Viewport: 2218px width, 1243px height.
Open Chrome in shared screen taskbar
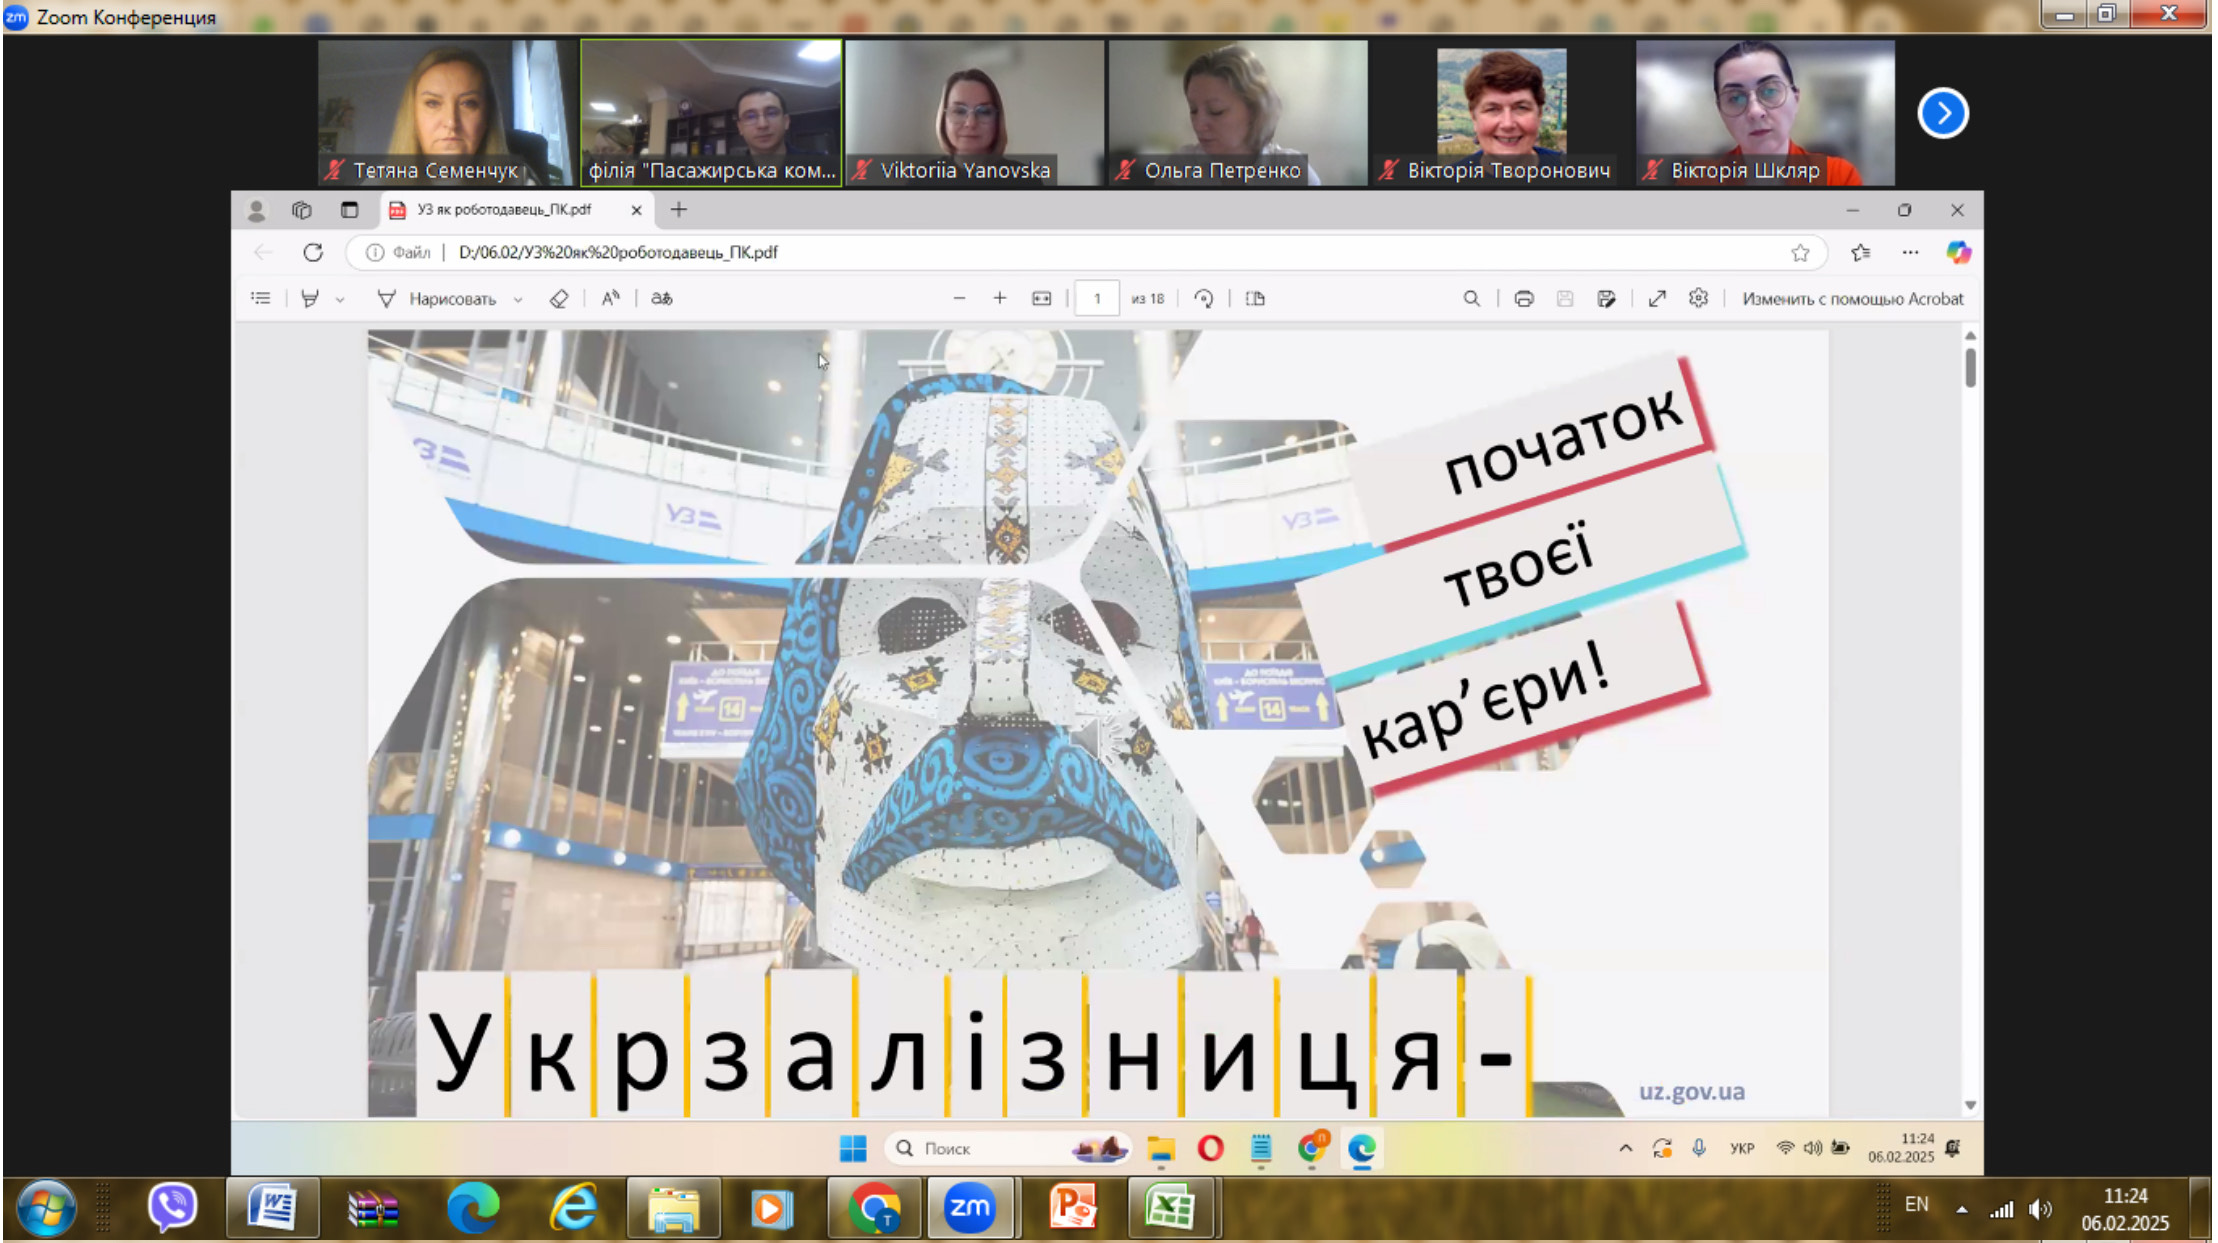1312,1149
